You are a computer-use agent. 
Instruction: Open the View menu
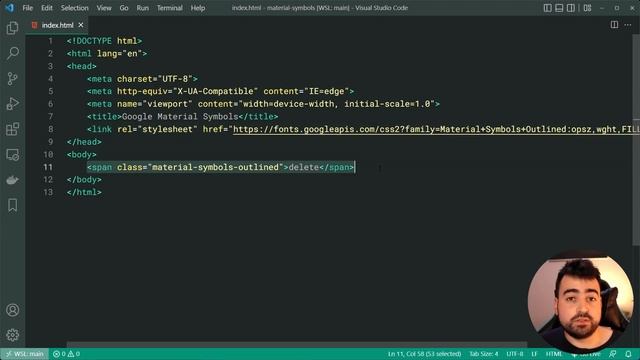pos(104,8)
